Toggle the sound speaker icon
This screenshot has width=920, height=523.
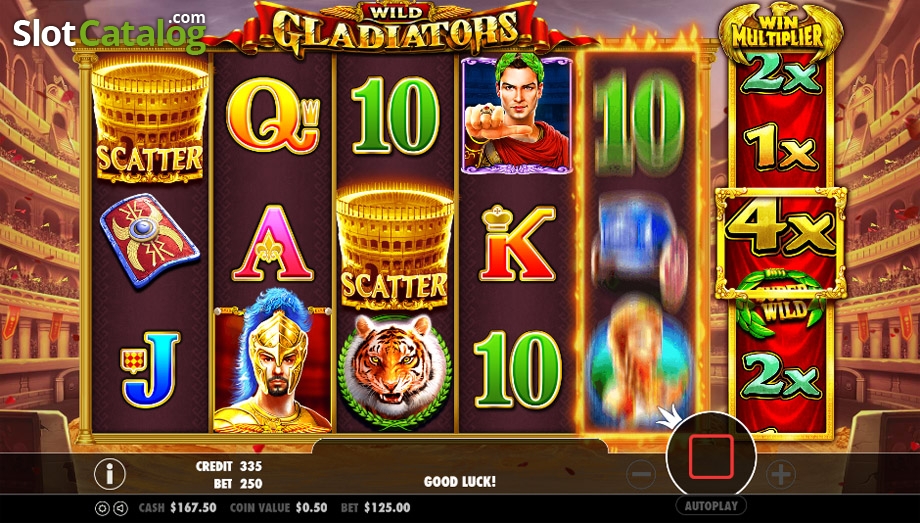tap(120, 508)
